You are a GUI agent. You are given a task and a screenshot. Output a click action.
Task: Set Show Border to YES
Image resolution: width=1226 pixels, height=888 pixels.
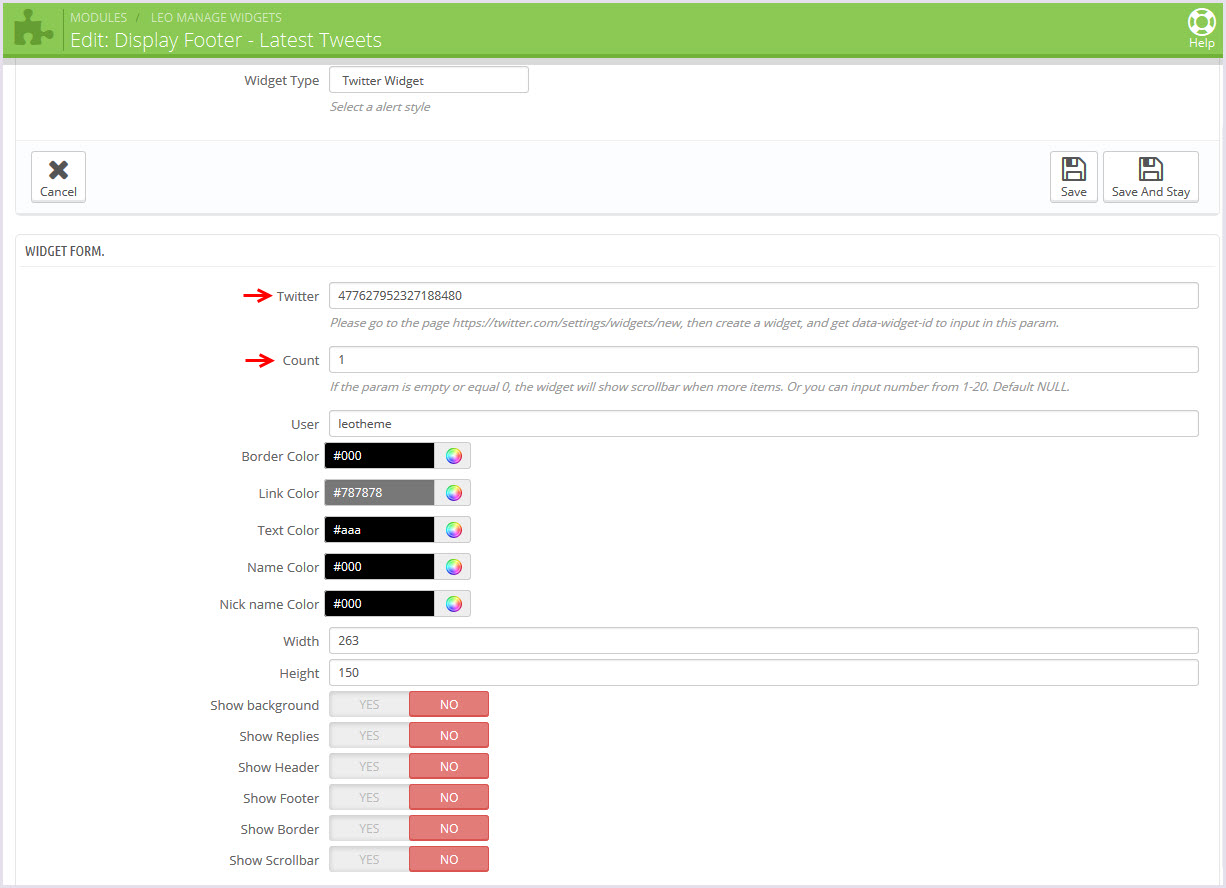[369, 829]
